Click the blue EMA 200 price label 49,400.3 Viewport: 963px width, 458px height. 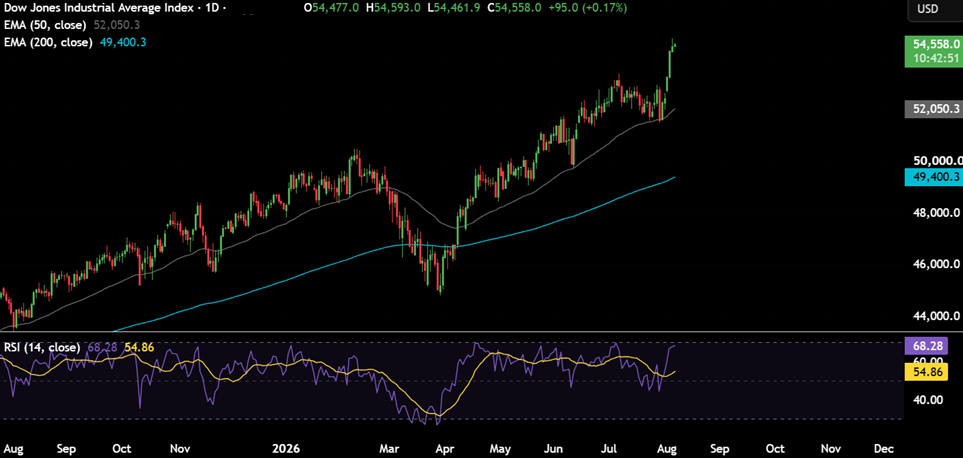(x=936, y=177)
